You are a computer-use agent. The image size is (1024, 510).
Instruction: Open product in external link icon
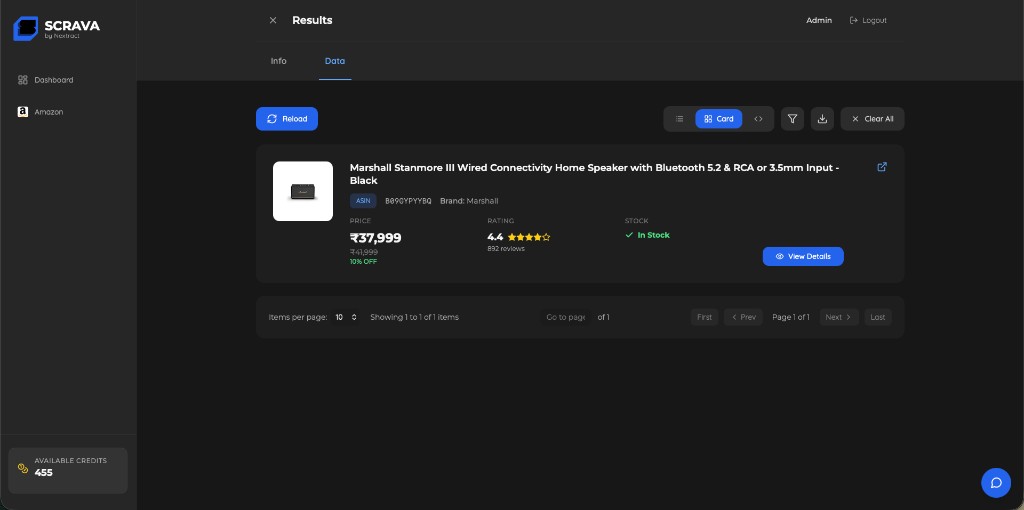pyautogui.click(x=882, y=167)
